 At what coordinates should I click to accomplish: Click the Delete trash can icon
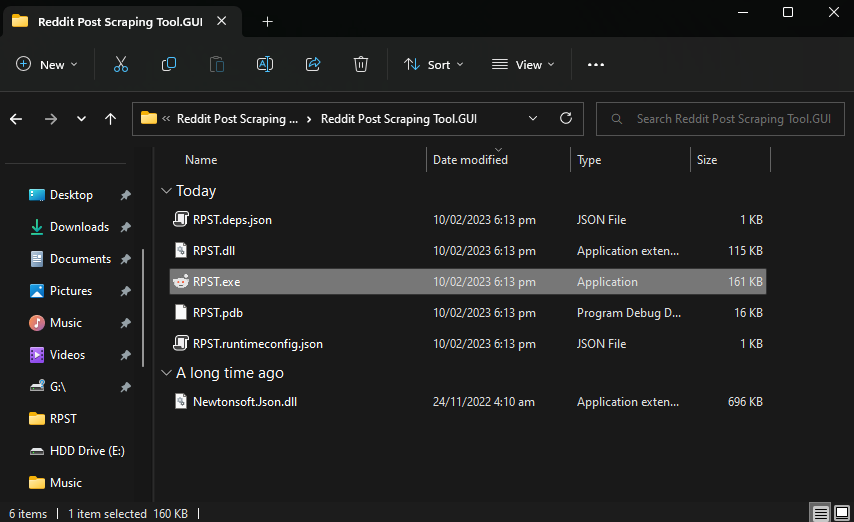[x=361, y=64]
